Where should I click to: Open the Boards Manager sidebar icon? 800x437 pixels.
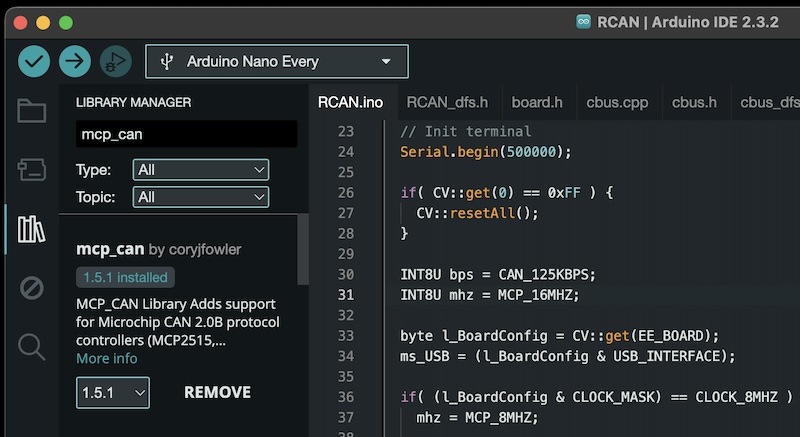tap(31, 170)
